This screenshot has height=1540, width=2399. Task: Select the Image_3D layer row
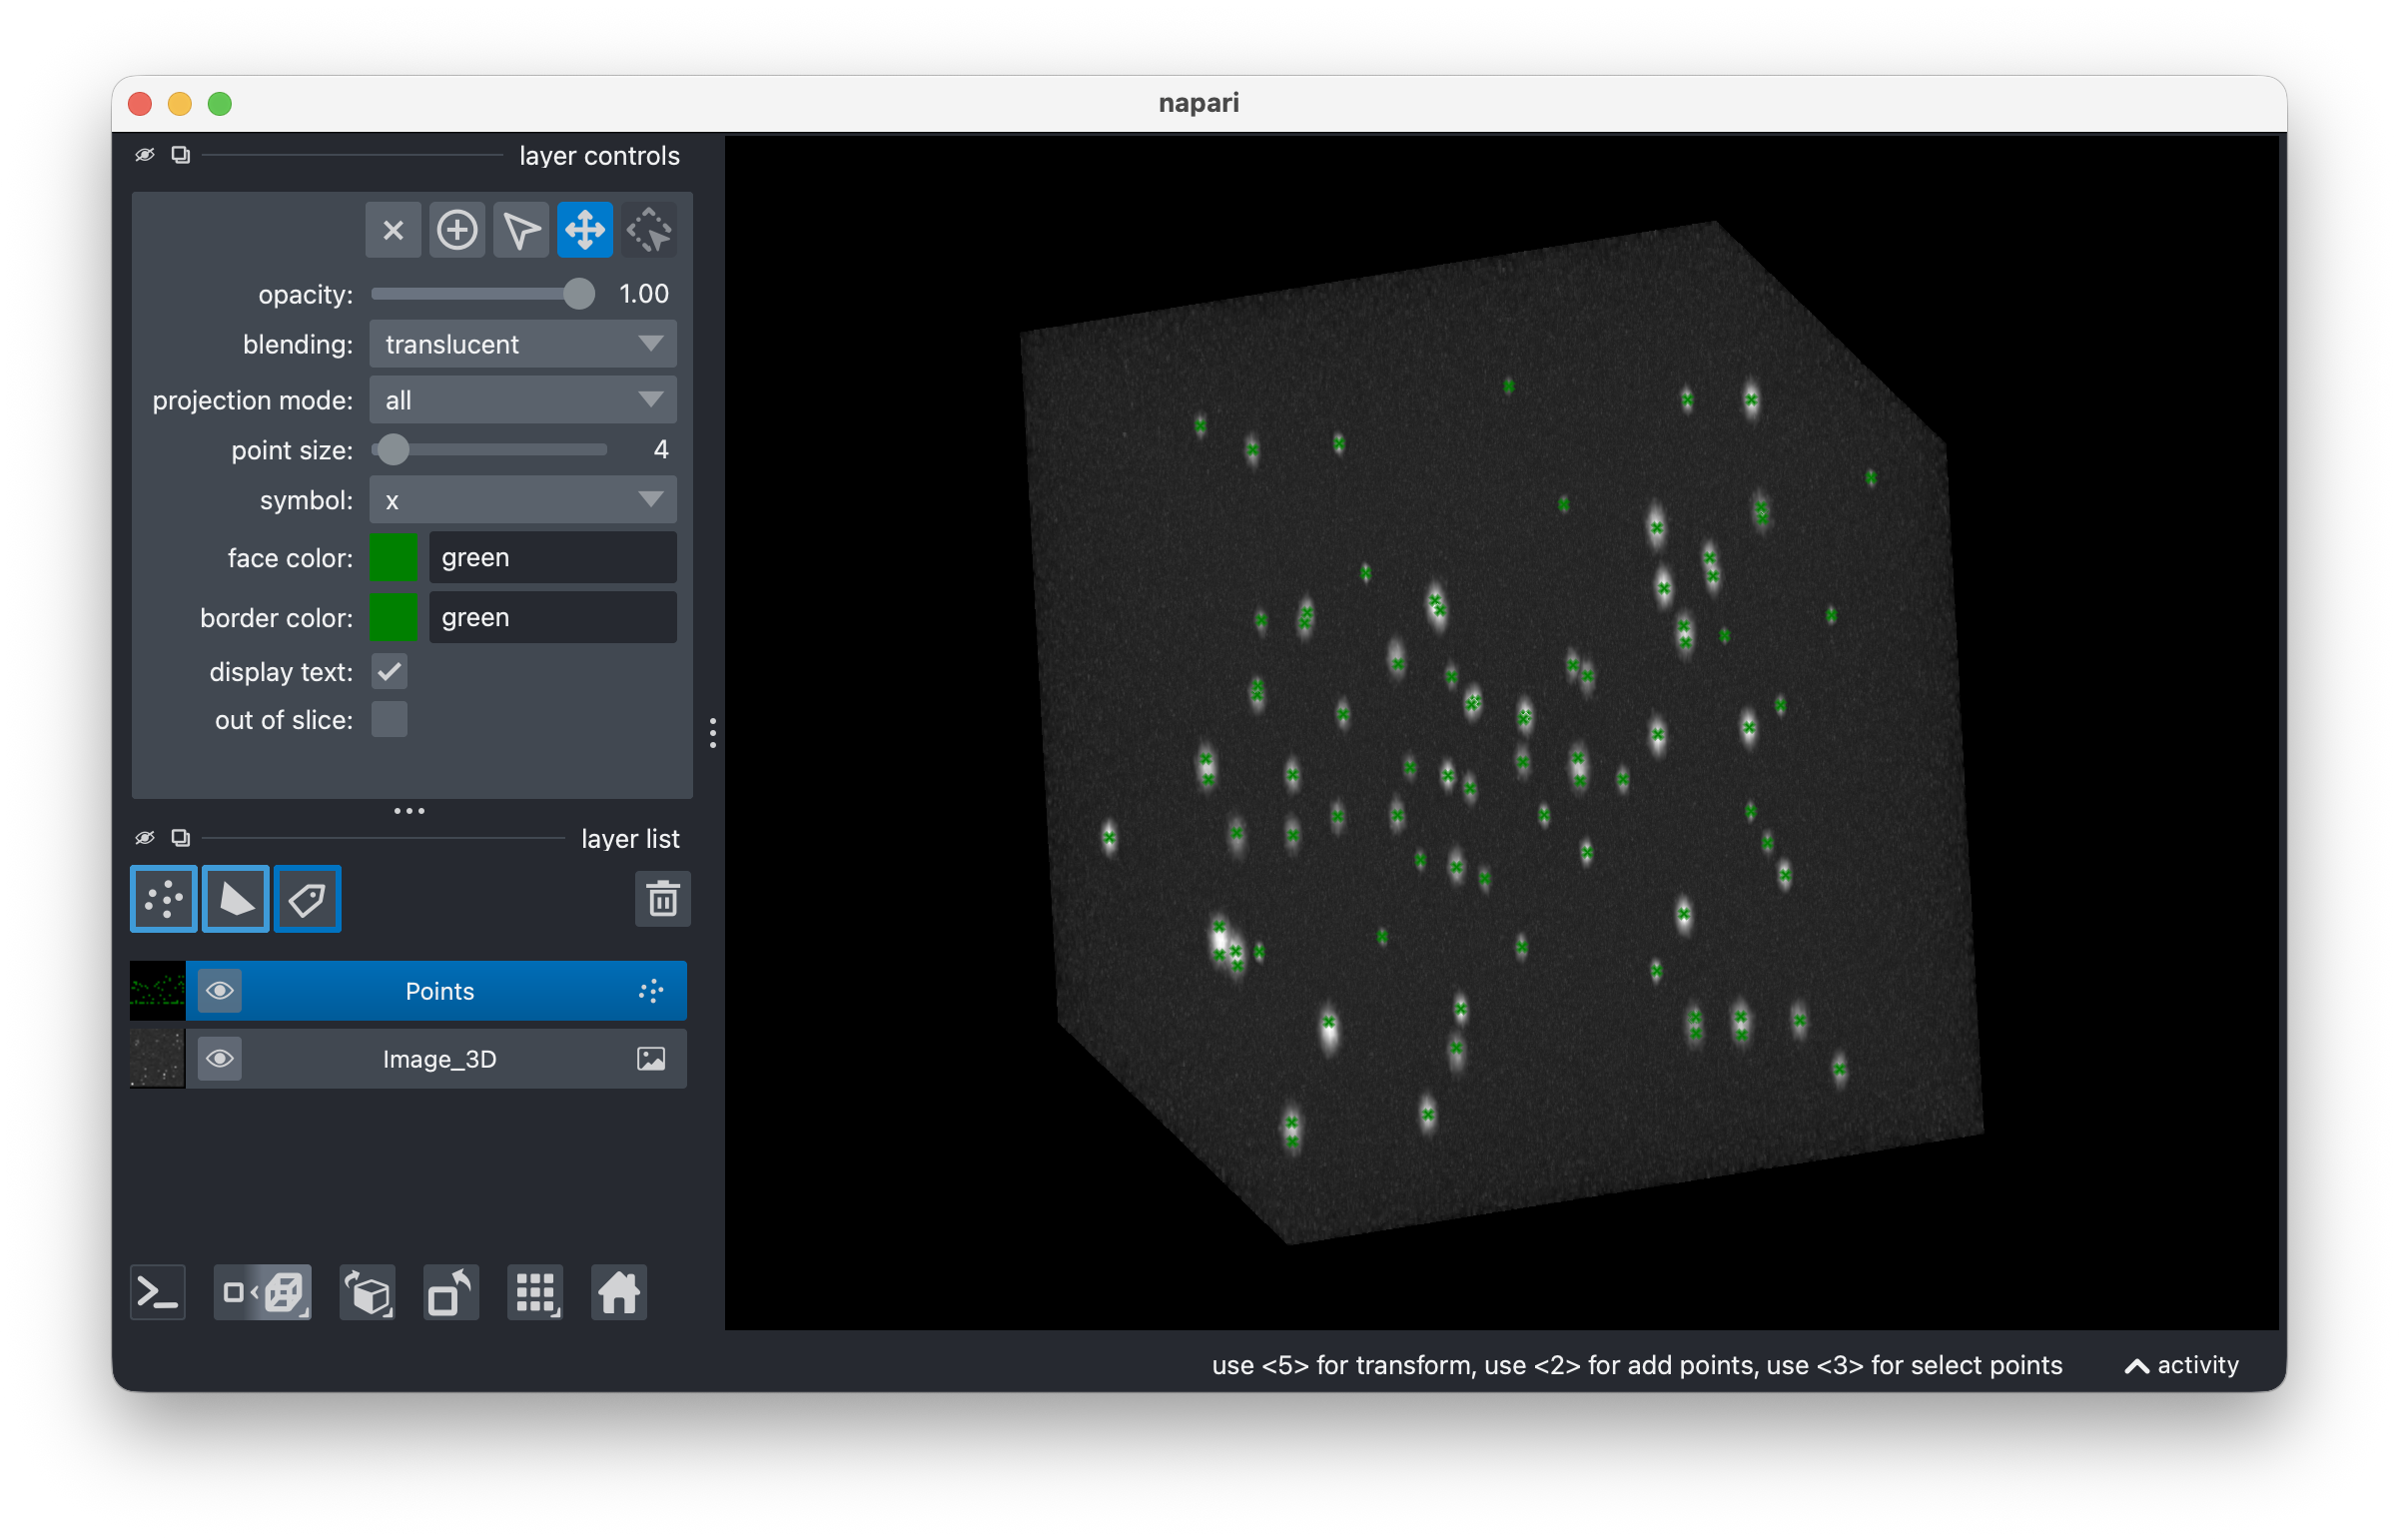pos(408,1059)
